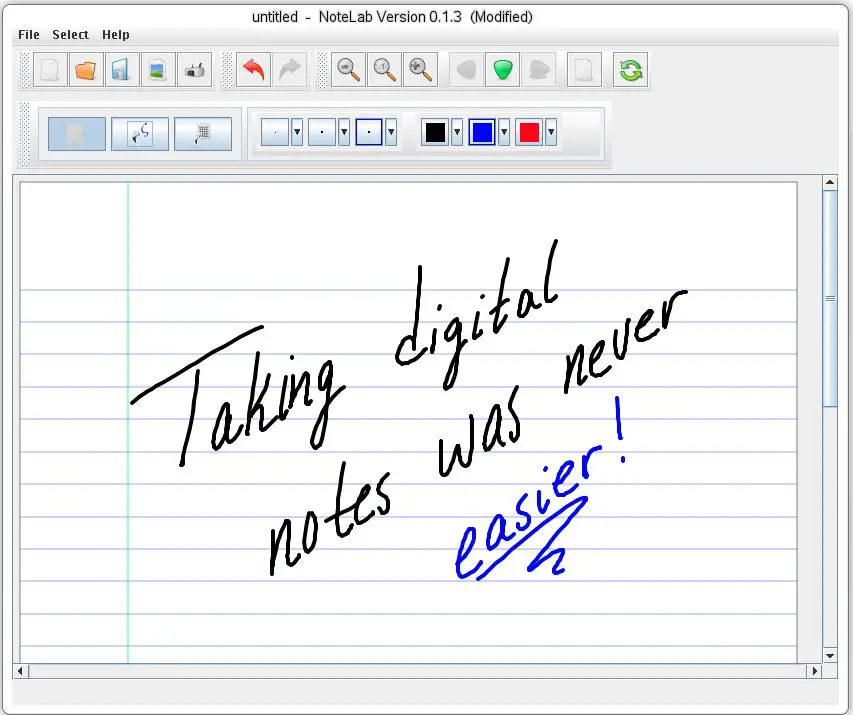Refresh the canvas with green arrows icon
Image resolution: width=853 pixels, height=715 pixels.
(x=631, y=70)
